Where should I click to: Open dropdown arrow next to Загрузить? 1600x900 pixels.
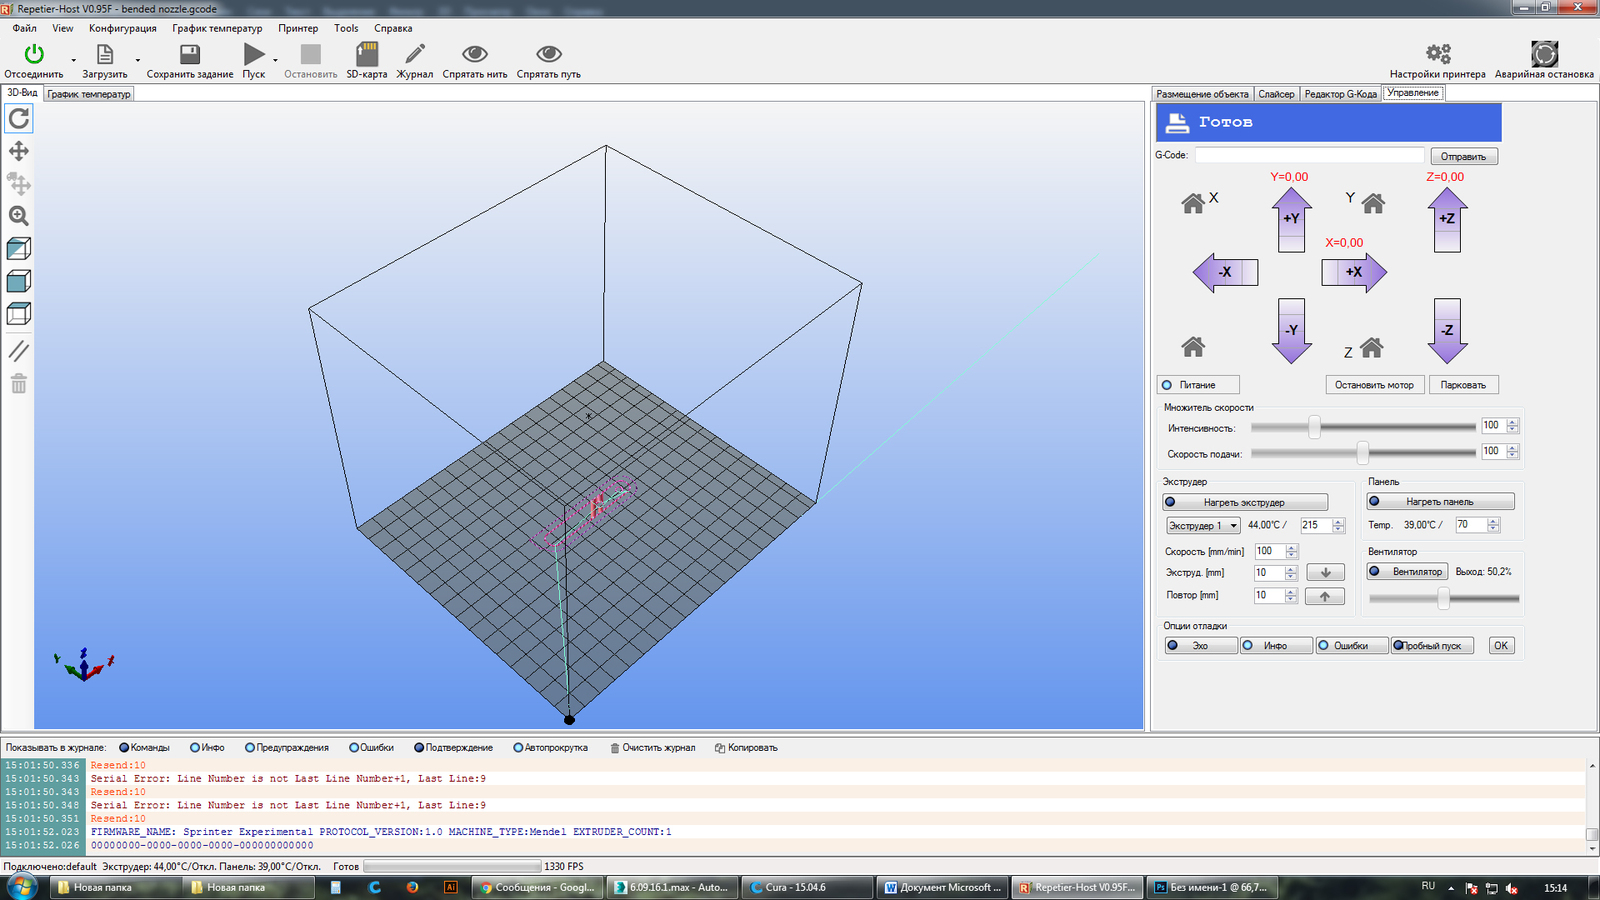(138, 61)
